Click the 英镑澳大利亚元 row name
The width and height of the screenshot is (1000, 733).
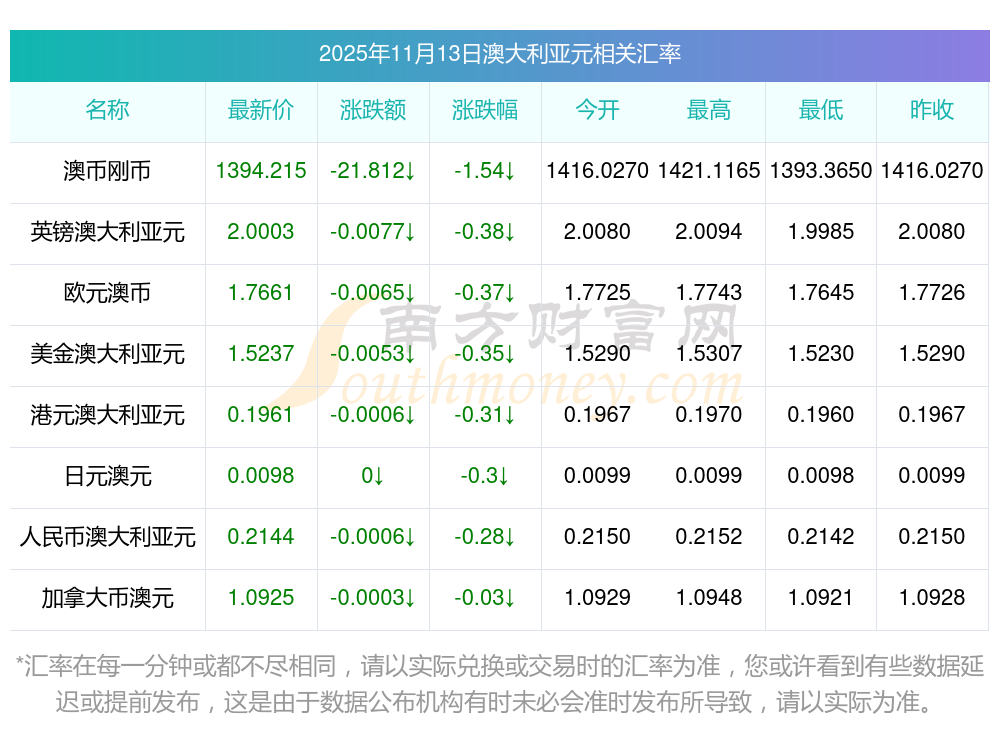[x=107, y=232]
